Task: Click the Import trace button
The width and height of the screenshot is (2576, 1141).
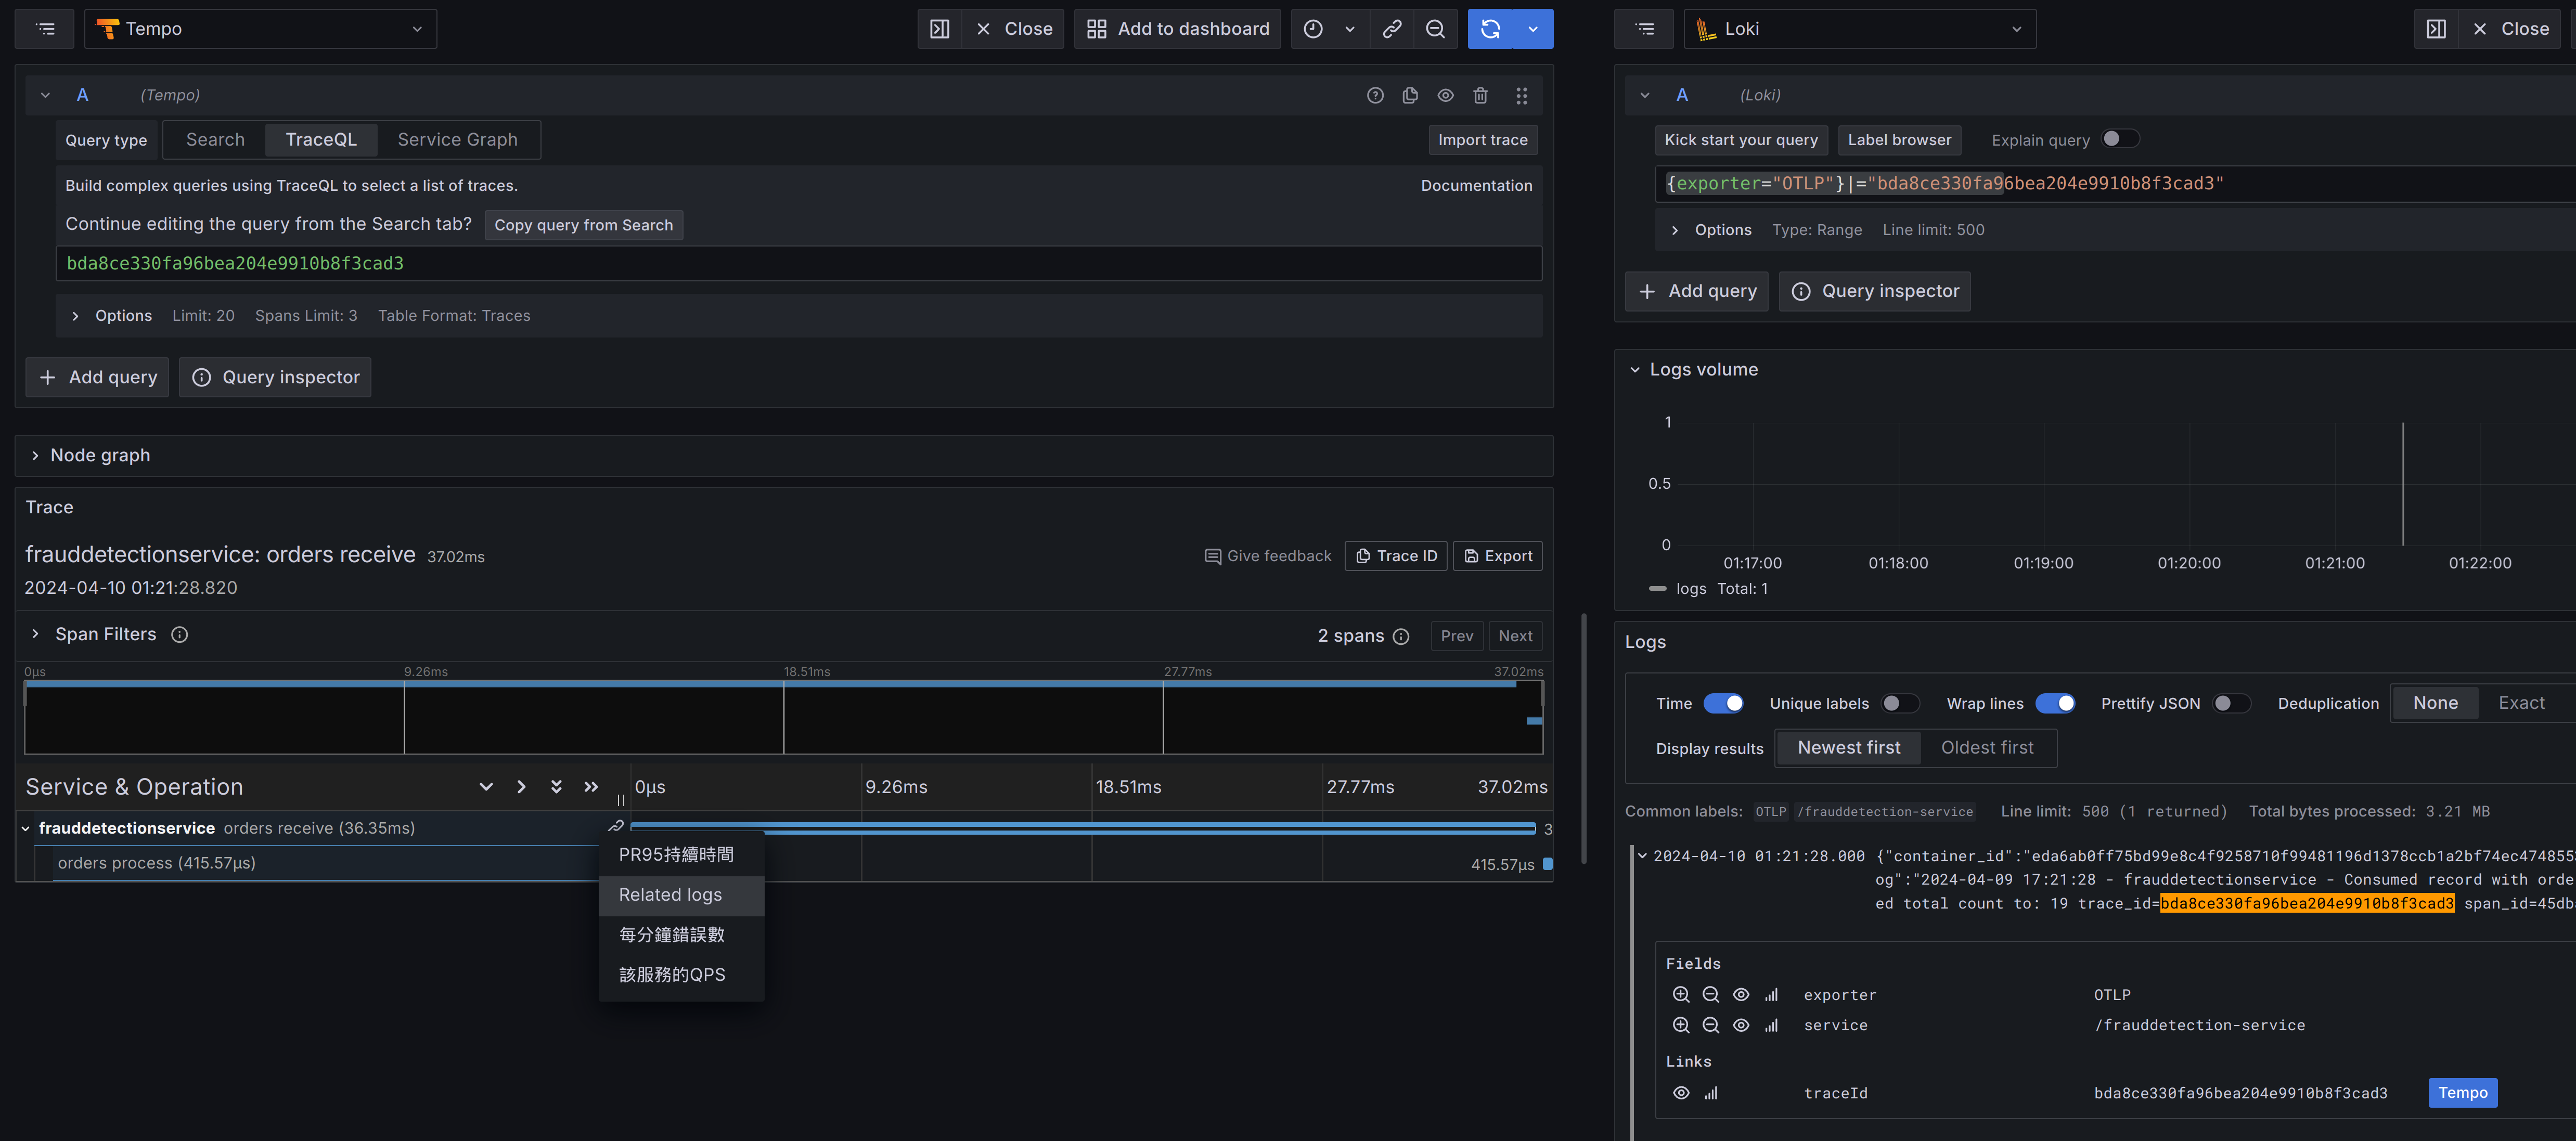Action: (1482, 140)
